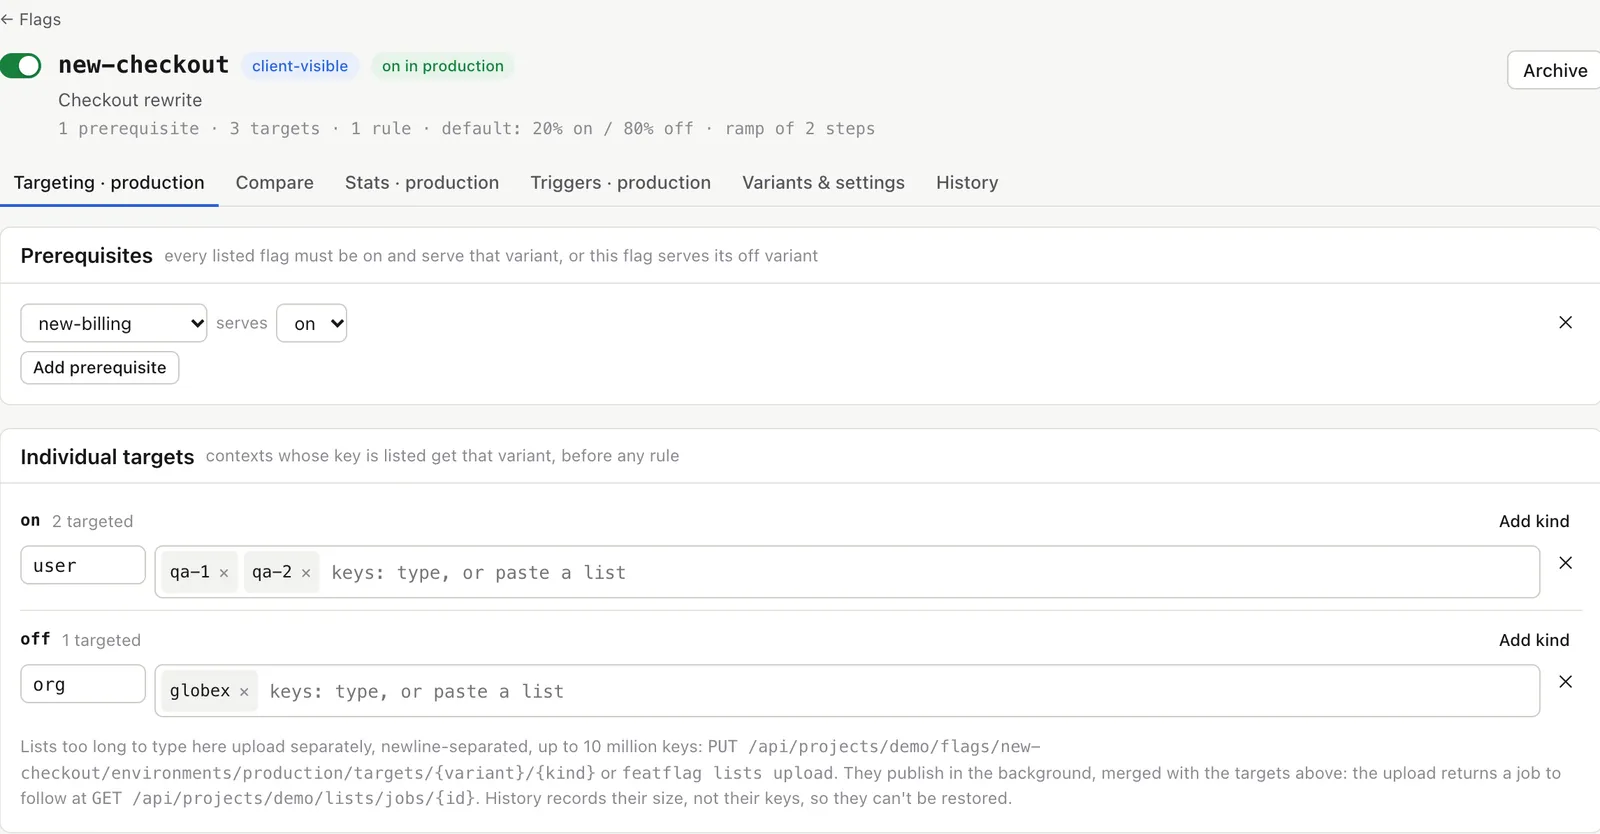Click the flag summary line with 1 prerequisite
Image resolution: width=1600 pixels, height=834 pixels.
pos(466,129)
